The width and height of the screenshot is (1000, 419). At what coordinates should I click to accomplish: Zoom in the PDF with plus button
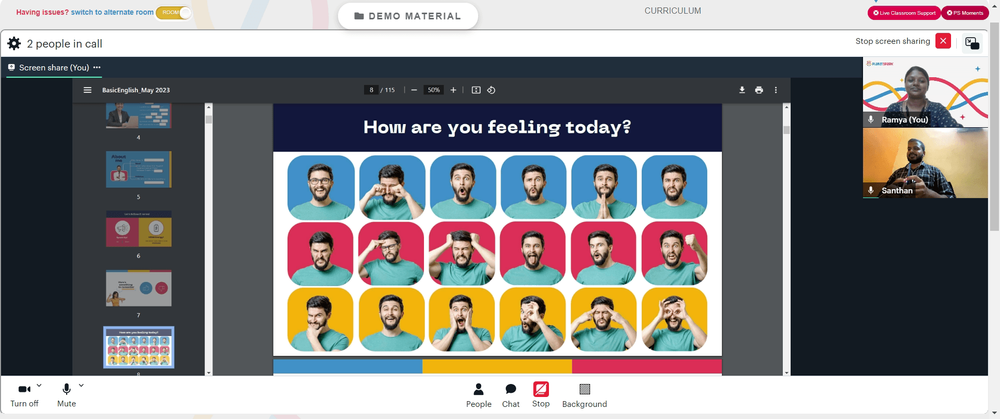point(453,90)
